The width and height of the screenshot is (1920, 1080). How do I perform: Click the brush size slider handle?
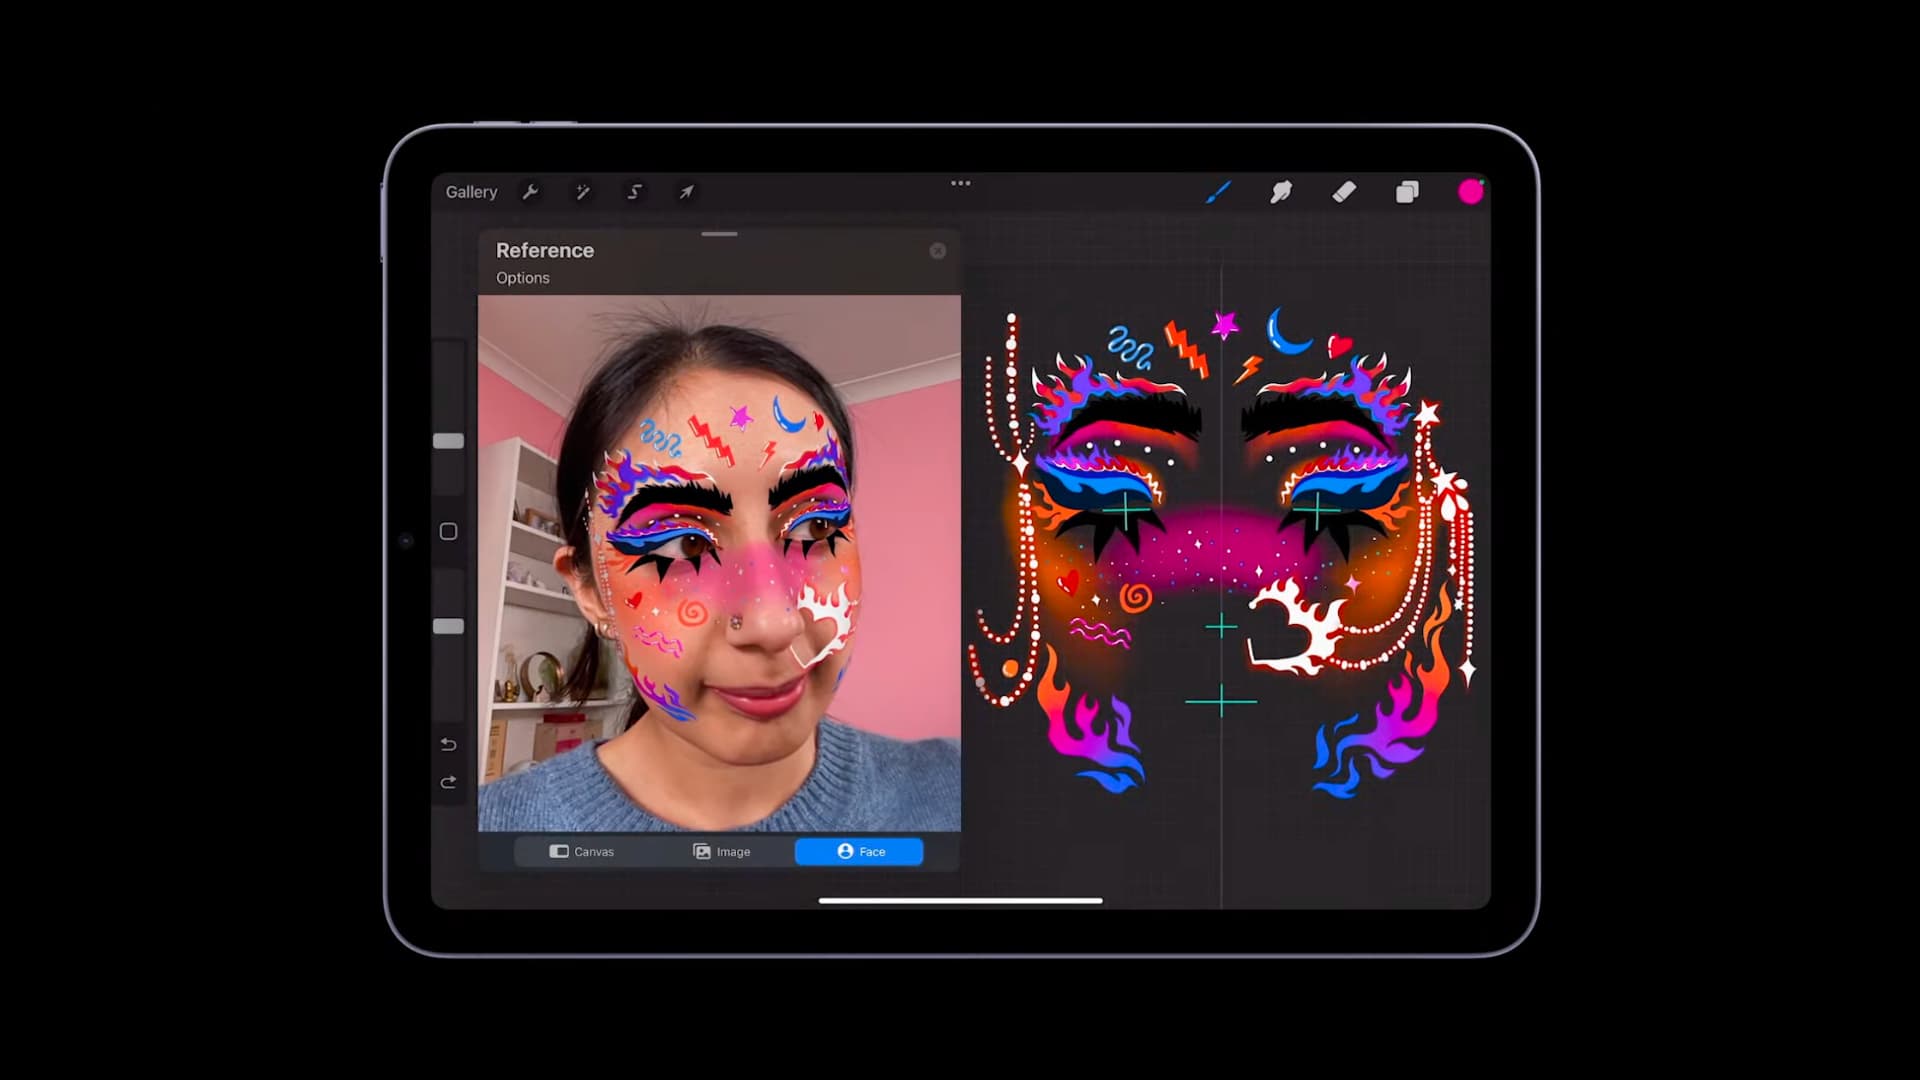click(448, 441)
